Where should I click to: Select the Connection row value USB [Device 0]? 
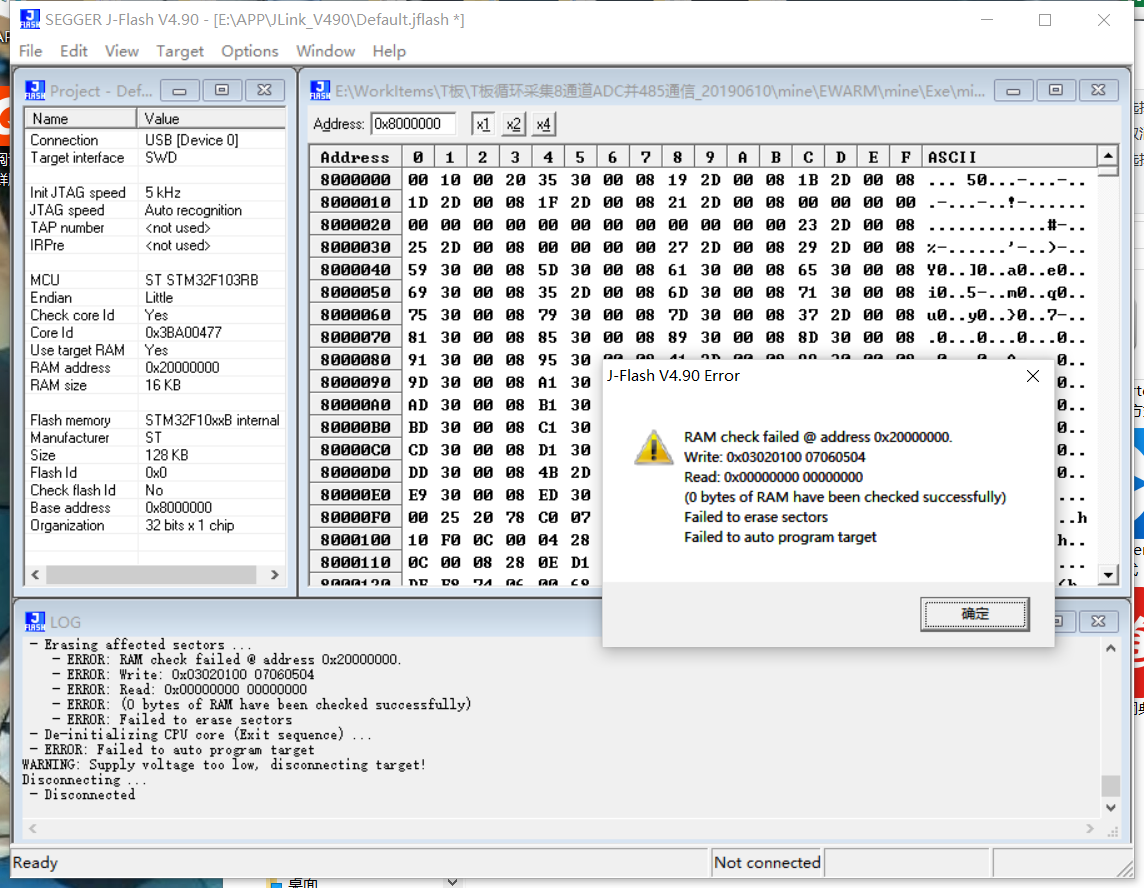coord(192,140)
